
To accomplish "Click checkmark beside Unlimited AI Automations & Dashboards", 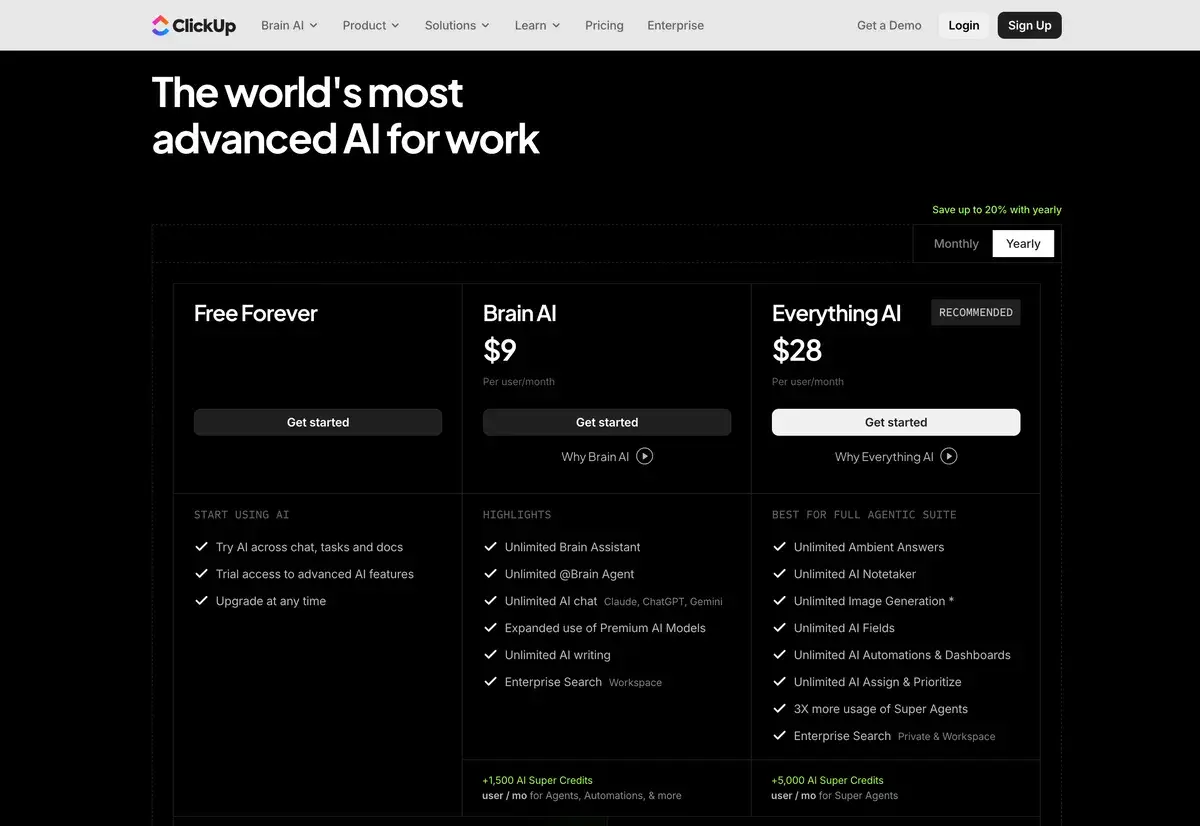I will pyautogui.click(x=779, y=655).
